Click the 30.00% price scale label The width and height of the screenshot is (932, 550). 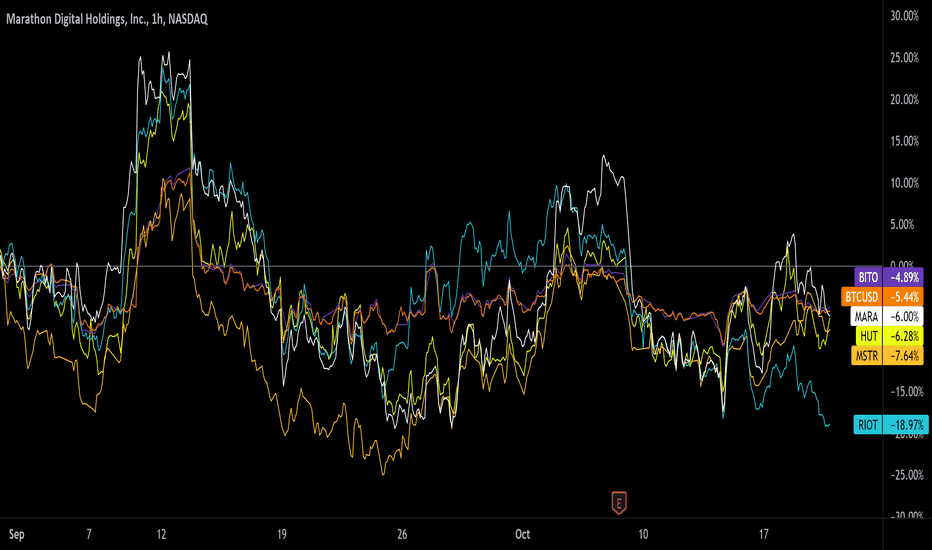tap(905, 16)
